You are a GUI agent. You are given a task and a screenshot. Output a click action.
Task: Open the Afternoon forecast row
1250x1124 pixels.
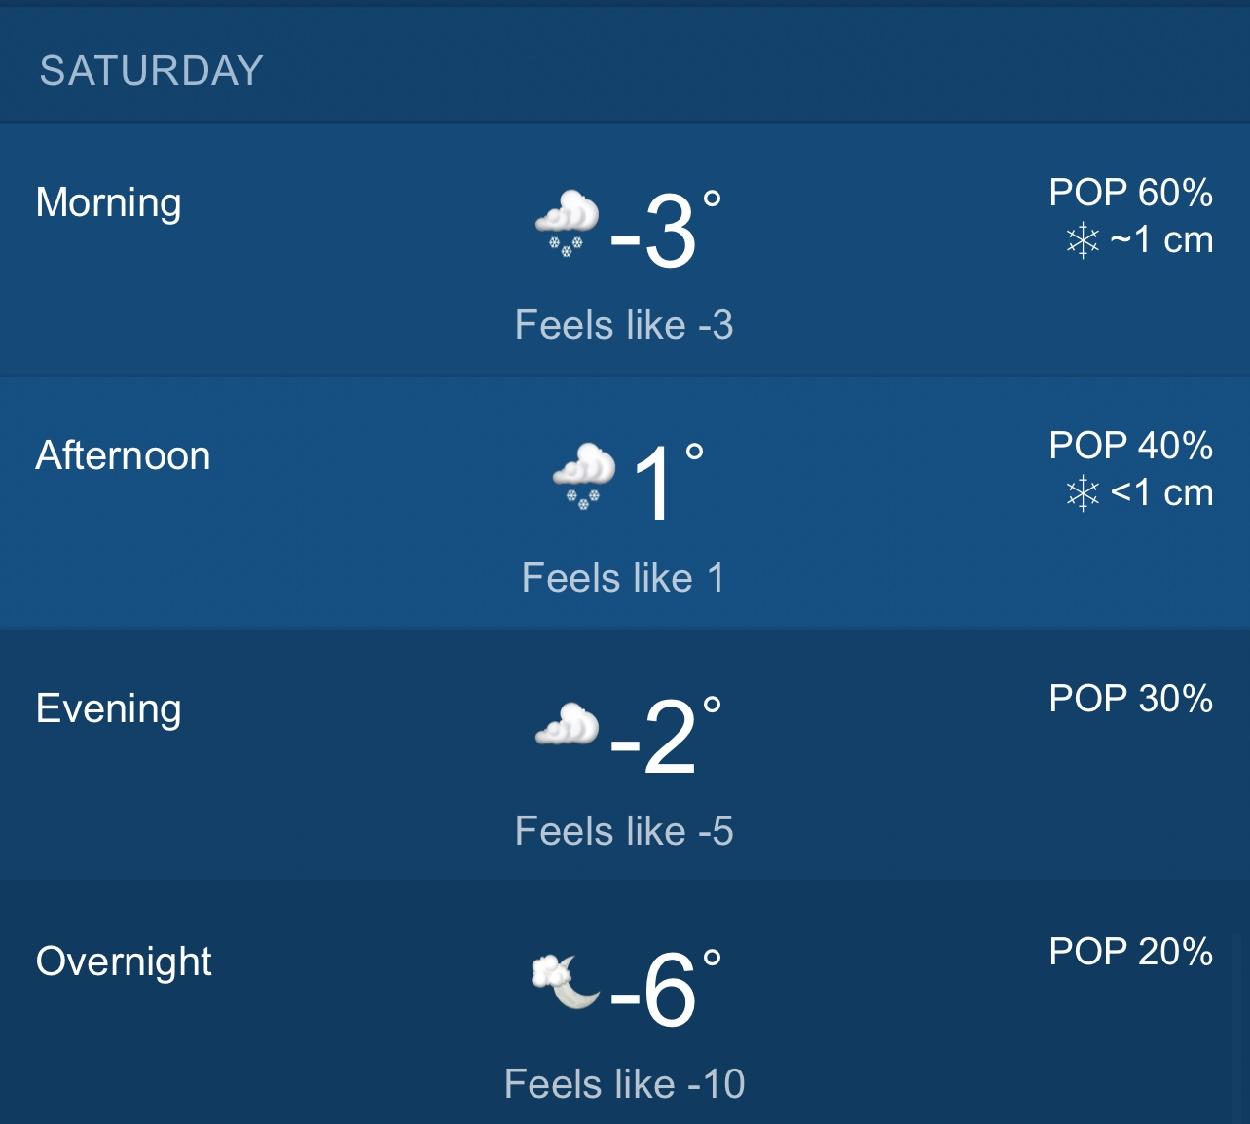coord(625,503)
